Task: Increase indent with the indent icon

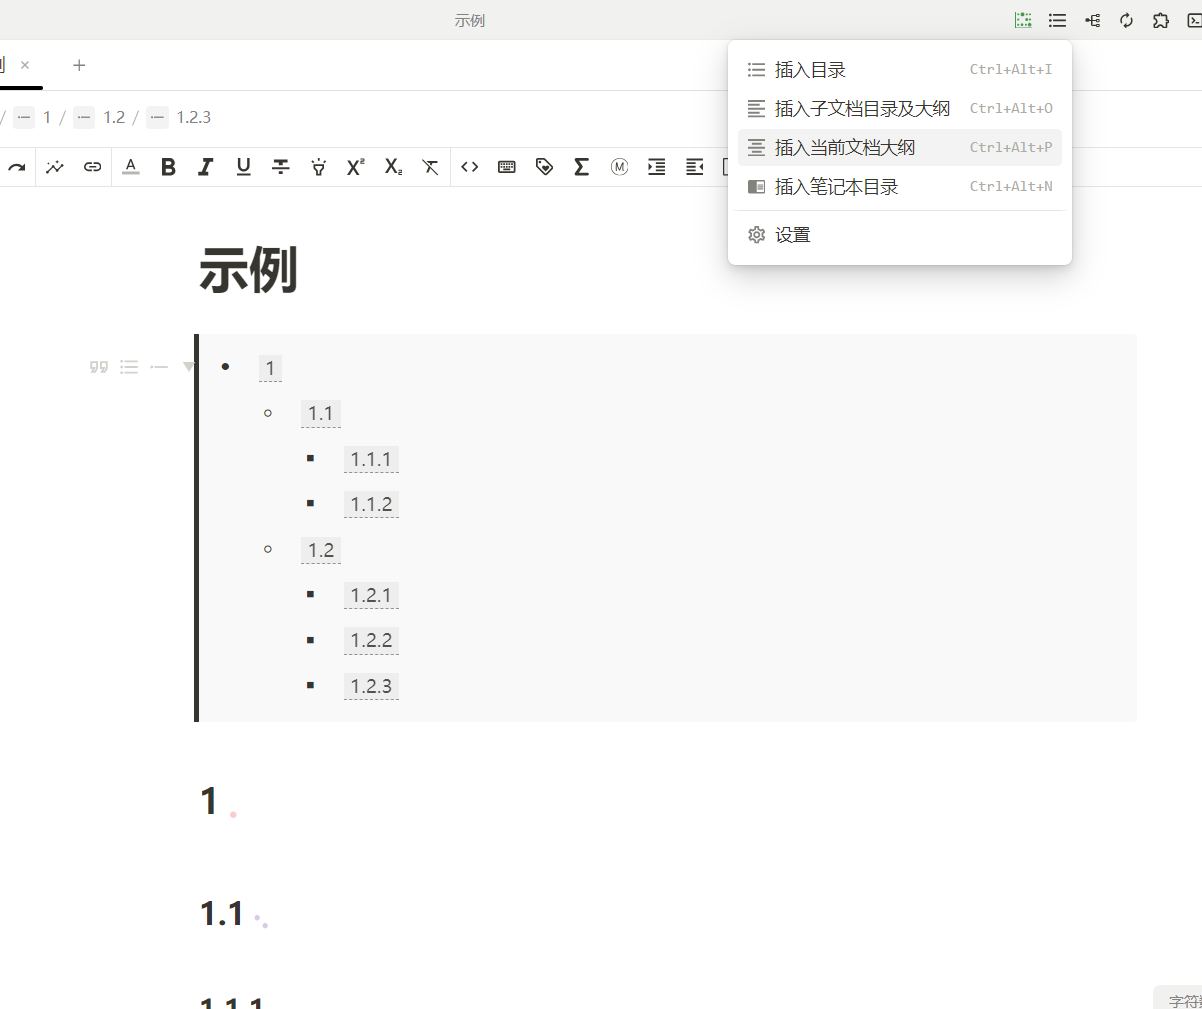Action: [x=657, y=167]
